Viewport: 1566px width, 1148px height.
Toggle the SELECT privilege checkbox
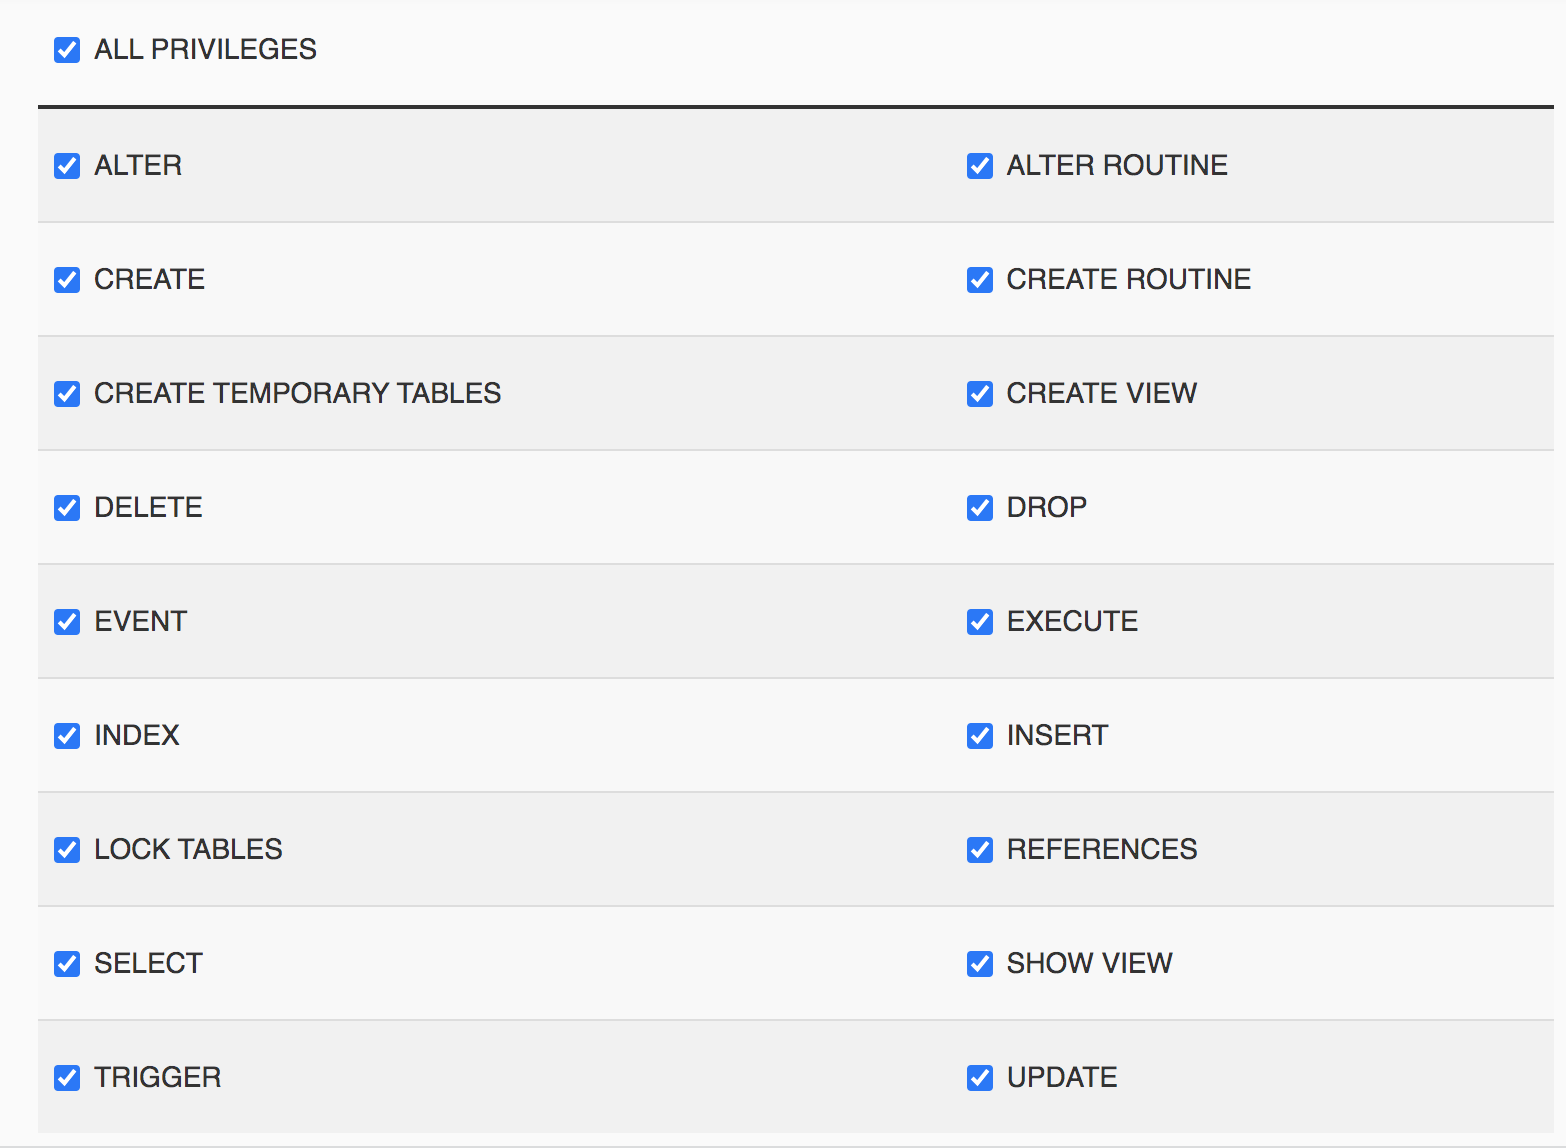[x=67, y=964]
